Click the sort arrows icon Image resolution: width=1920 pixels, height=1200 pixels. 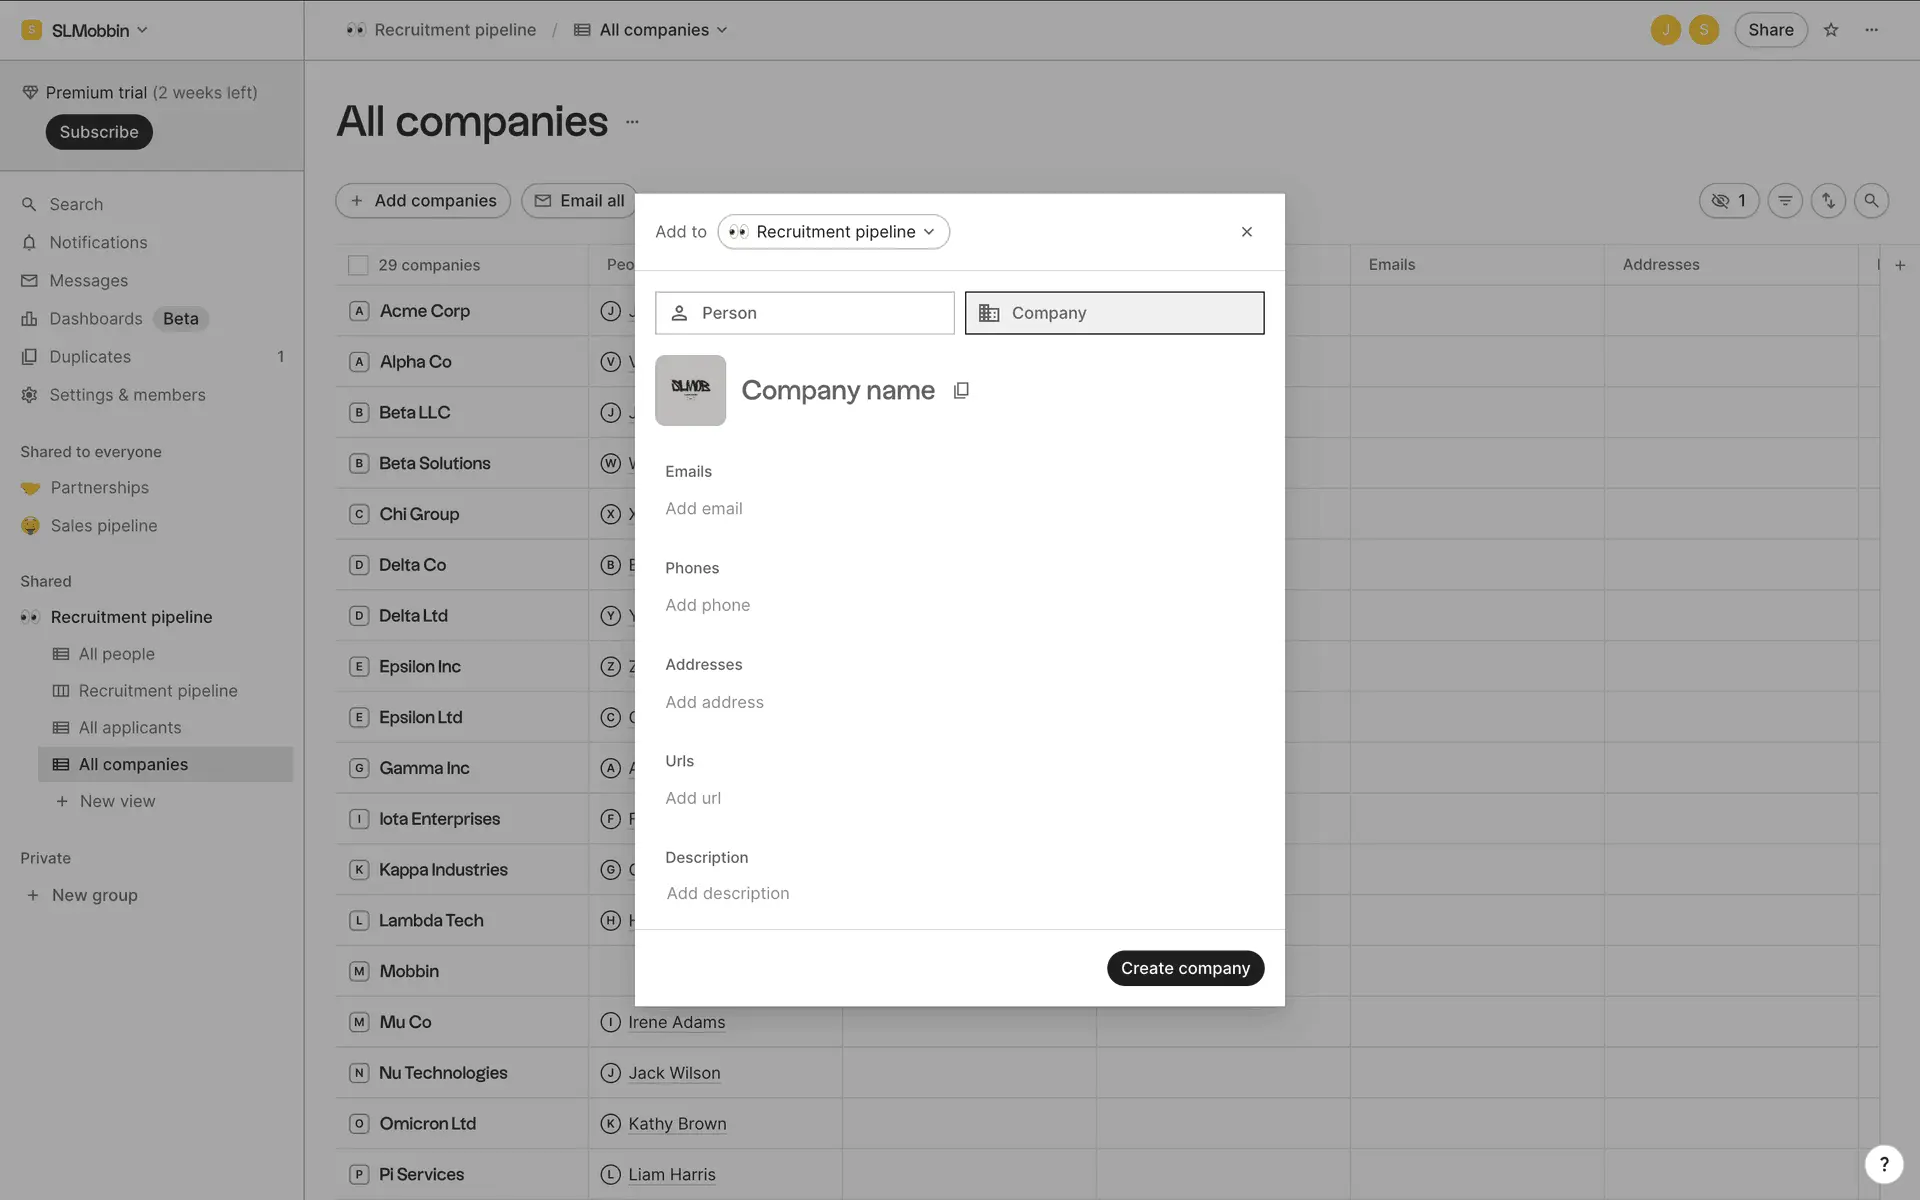pyautogui.click(x=1828, y=201)
